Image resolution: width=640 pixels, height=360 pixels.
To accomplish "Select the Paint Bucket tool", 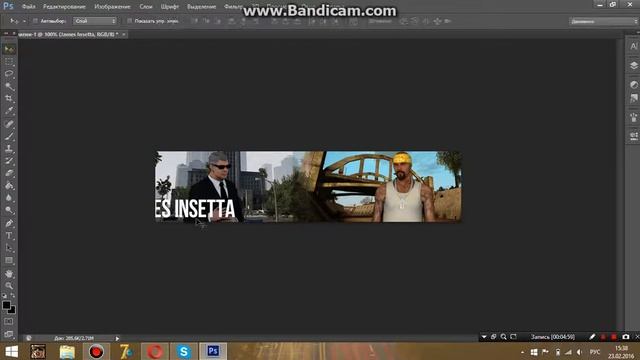I will coord(9,186).
